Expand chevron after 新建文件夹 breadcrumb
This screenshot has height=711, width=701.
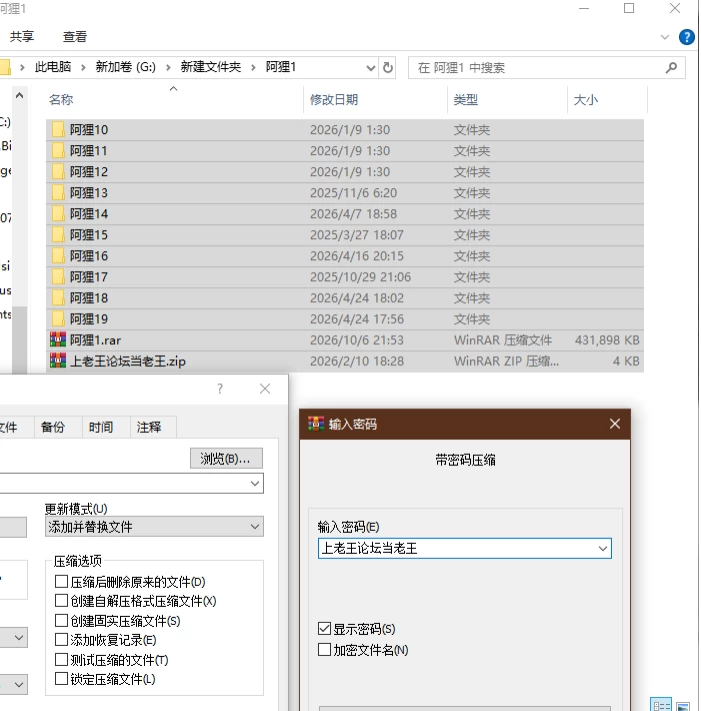tap(253, 68)
